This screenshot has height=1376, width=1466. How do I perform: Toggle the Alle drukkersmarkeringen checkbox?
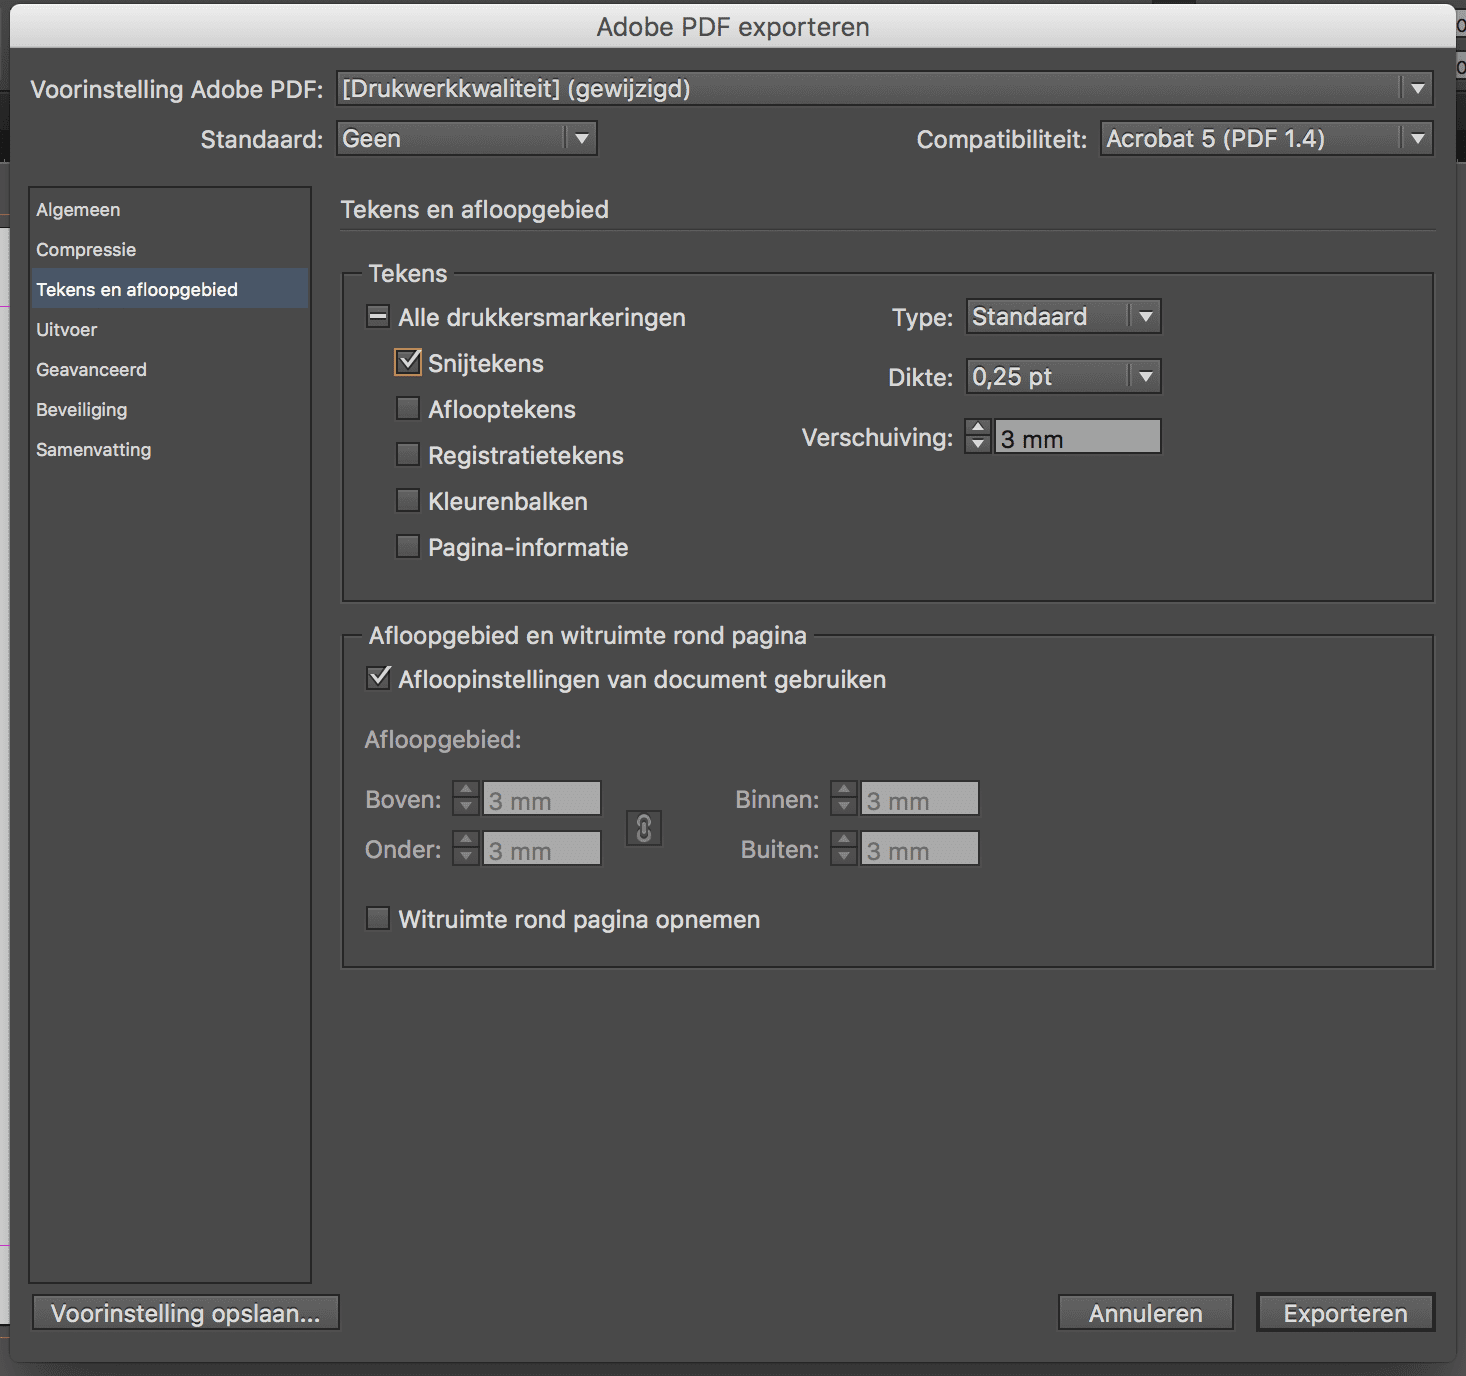pyautogui.click(x=377, y=316)
